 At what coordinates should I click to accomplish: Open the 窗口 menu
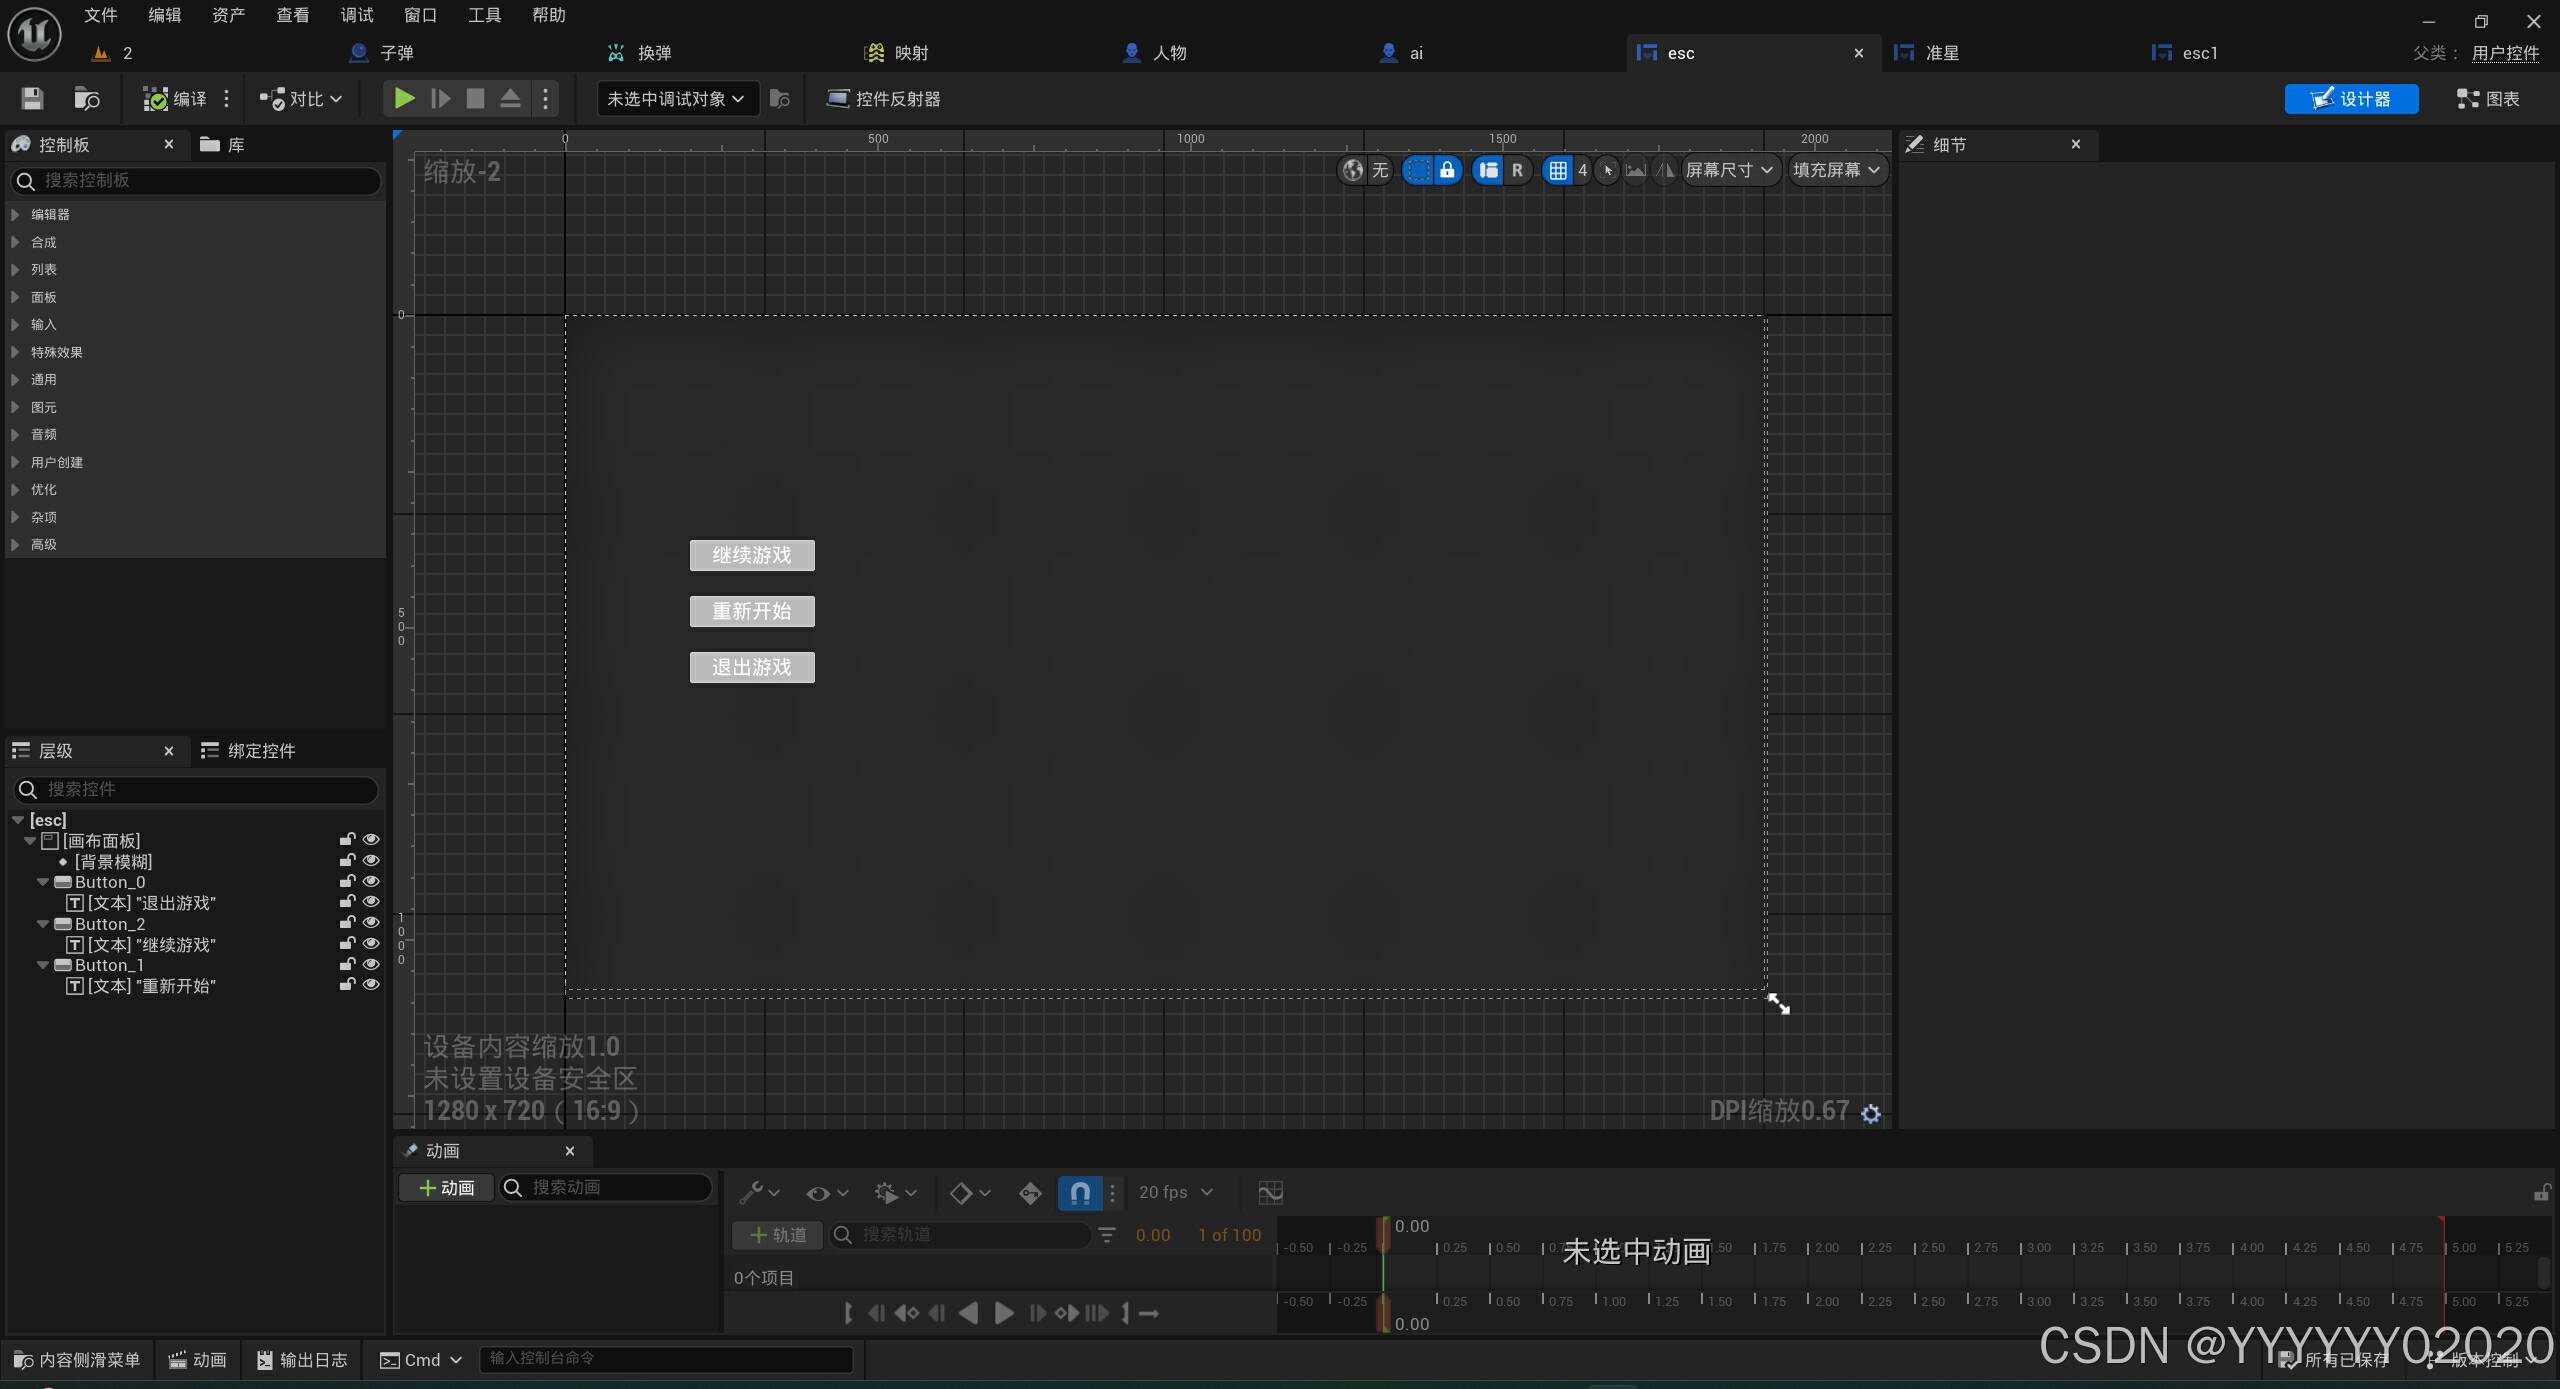point(420,15)
